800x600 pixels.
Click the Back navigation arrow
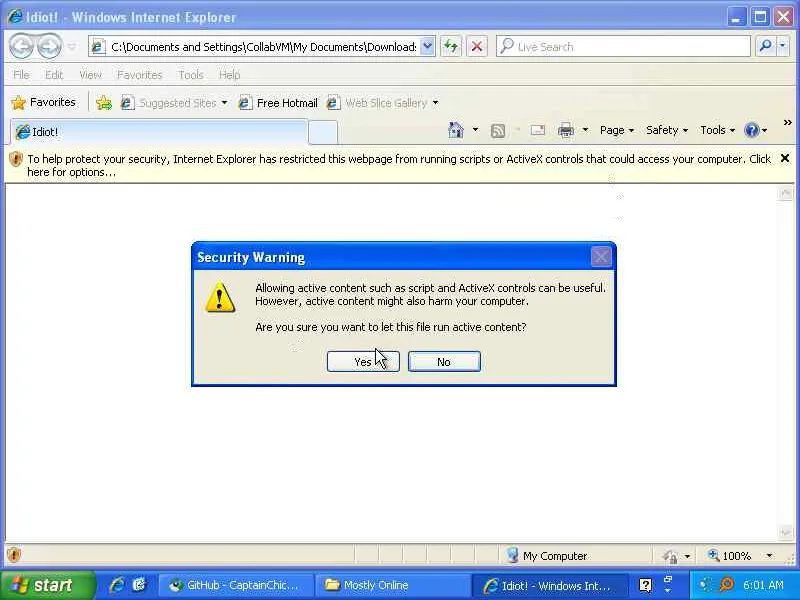21,46
